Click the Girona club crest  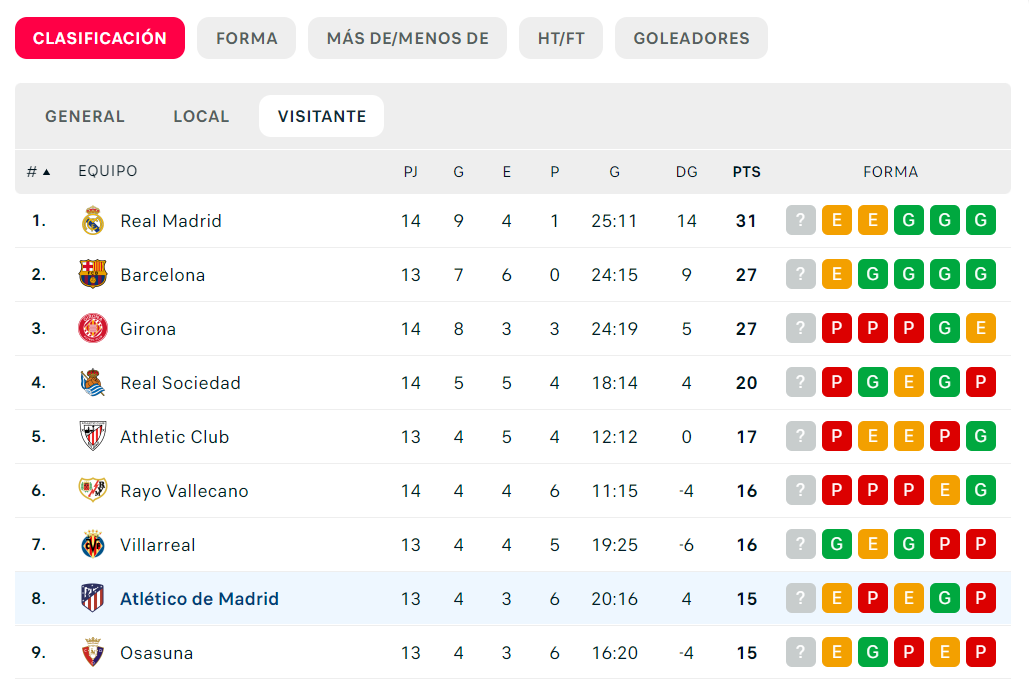coord(92,328)
